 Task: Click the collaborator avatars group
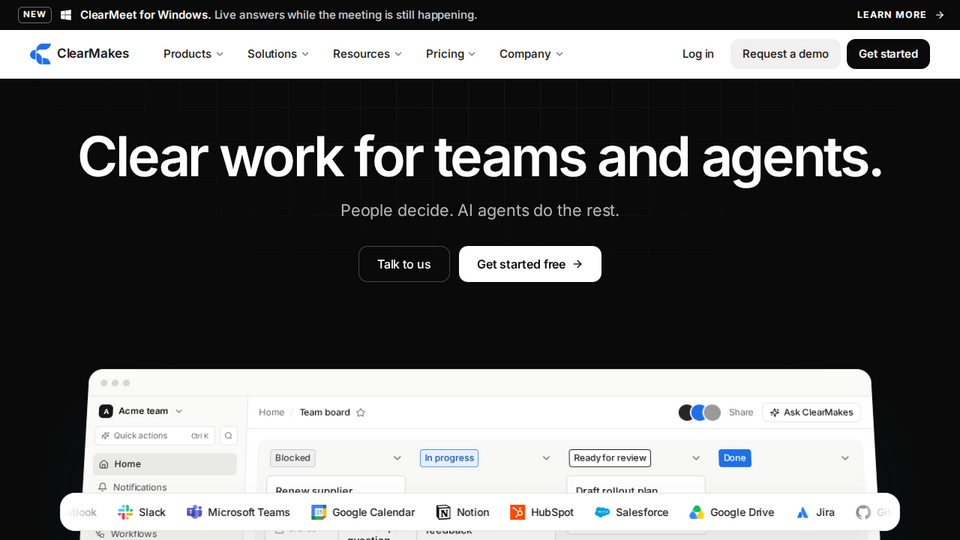699,413
